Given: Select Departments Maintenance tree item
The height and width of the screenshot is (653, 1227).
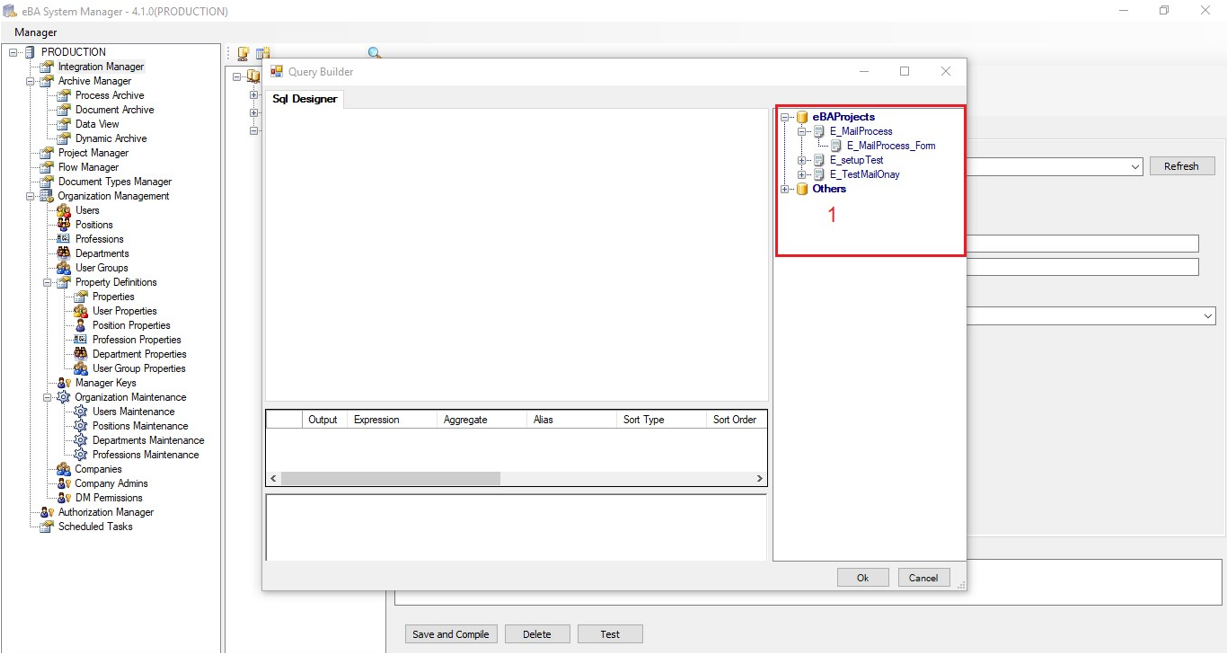Looking at the screenshot, I should [148, 440].
